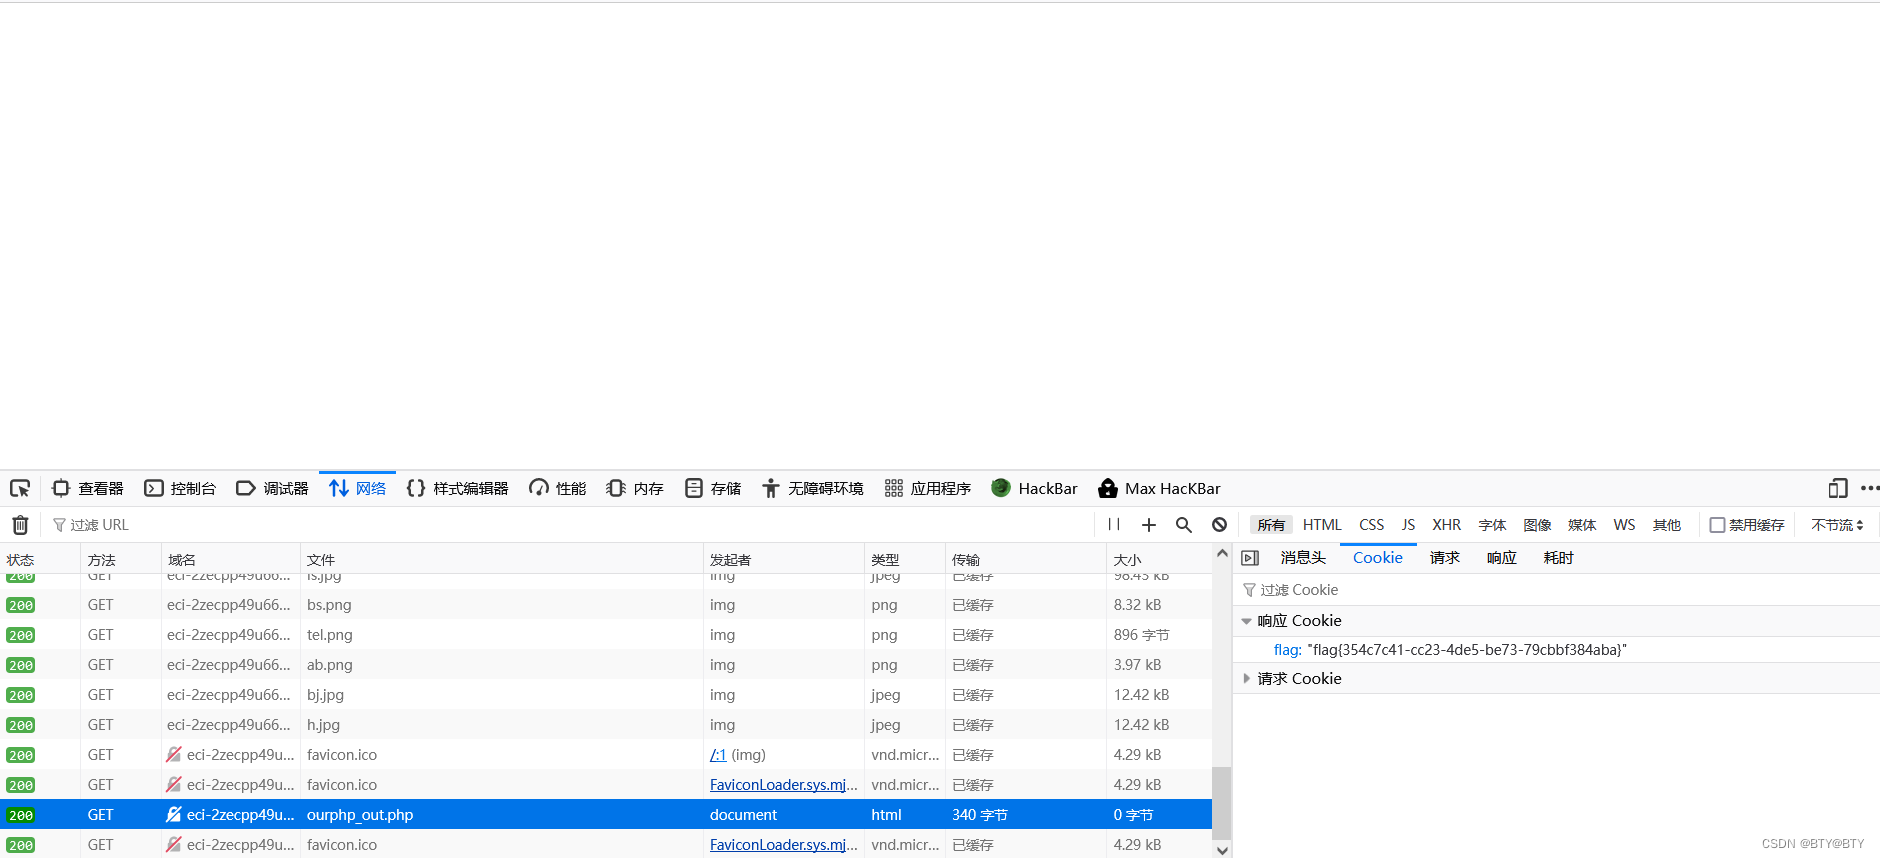Enable the 禁用缓存 checkbox
1880x858 pixels.
pyautogui.click(x=1717, y=525)
